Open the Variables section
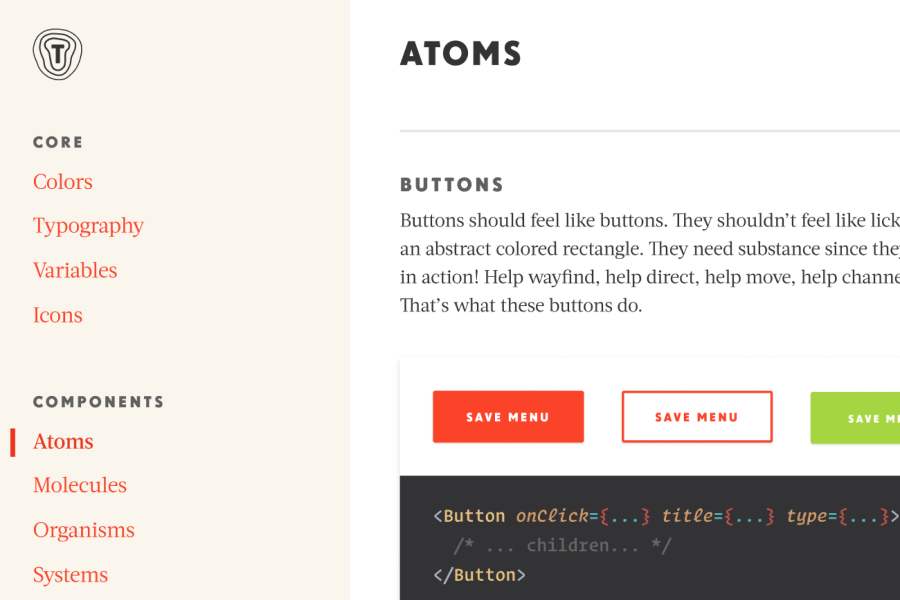The height and width of the screenshot is (600, 900). point(75,270)
